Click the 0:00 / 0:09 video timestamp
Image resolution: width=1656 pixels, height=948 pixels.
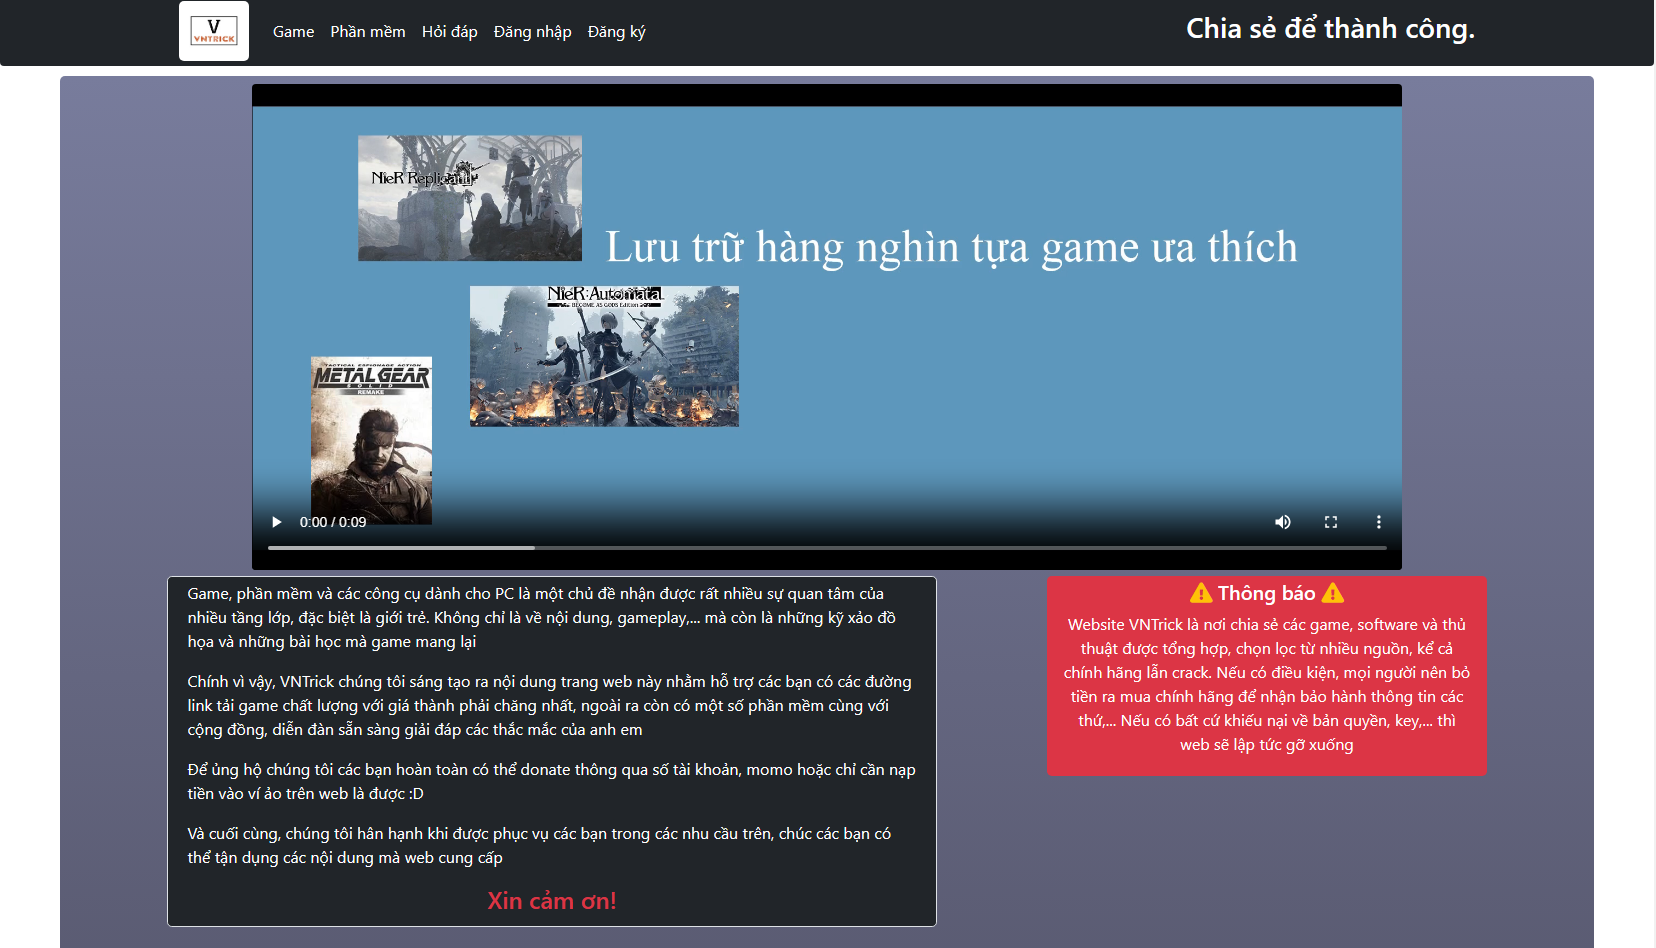pos(333,522)
